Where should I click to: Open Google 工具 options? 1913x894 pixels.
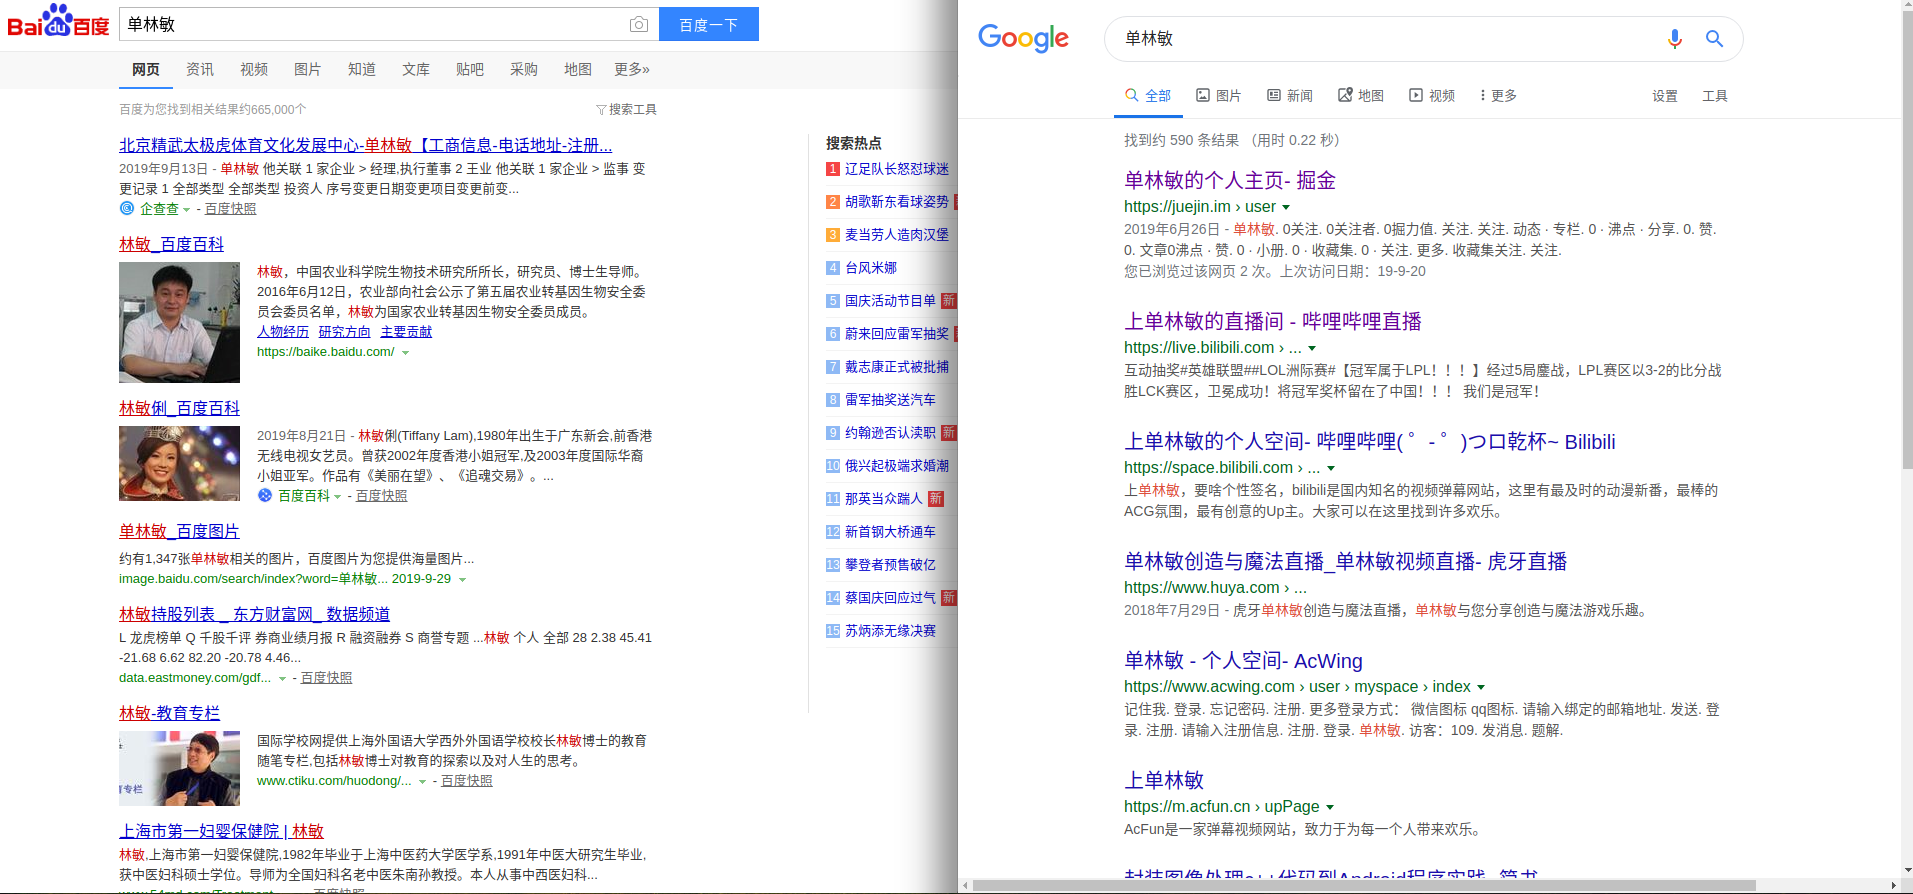pyautogui.click(x=1715, y=96)
